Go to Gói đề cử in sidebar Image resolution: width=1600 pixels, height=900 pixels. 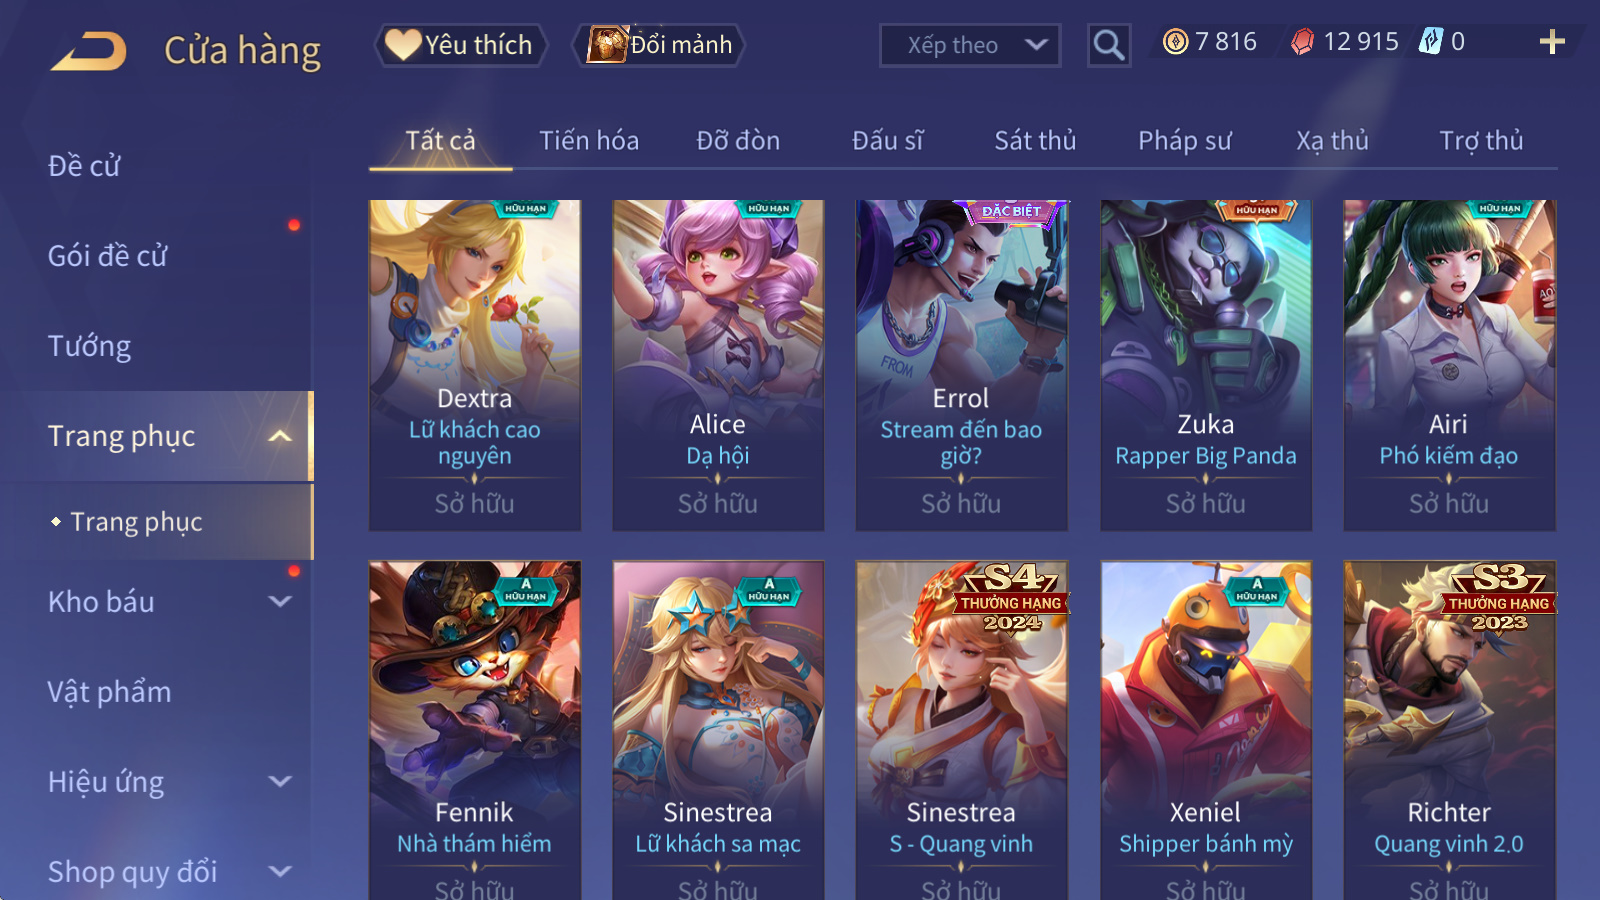pyautogui.click(x=107, y=256)
